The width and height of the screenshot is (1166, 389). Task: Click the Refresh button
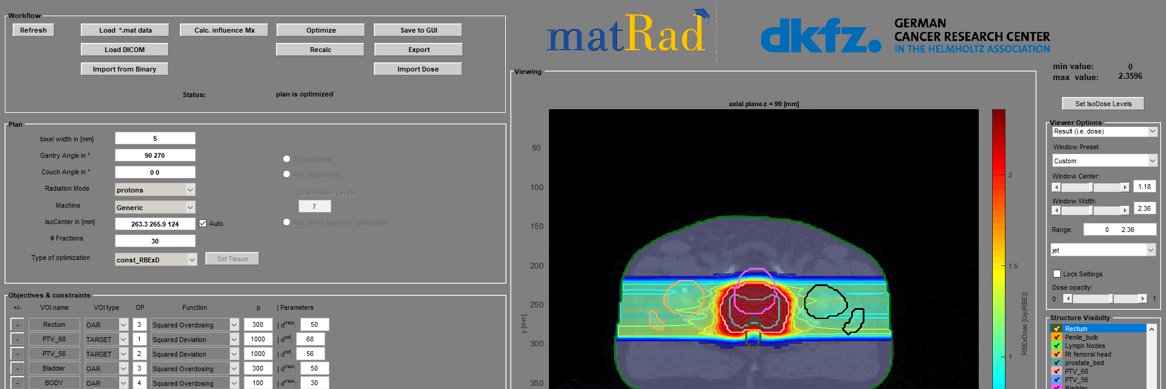tap(33, 30)
